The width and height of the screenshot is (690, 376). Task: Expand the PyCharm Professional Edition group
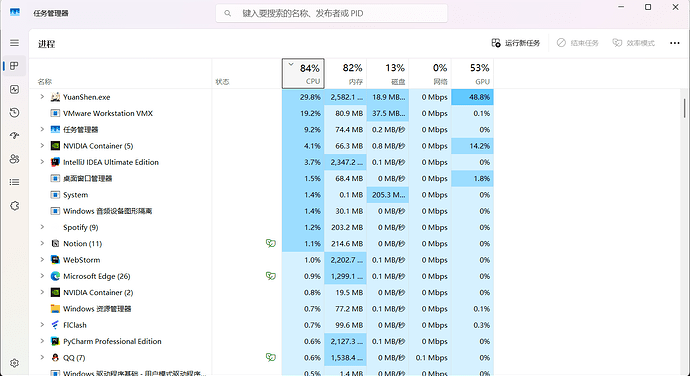click(42, 341)
